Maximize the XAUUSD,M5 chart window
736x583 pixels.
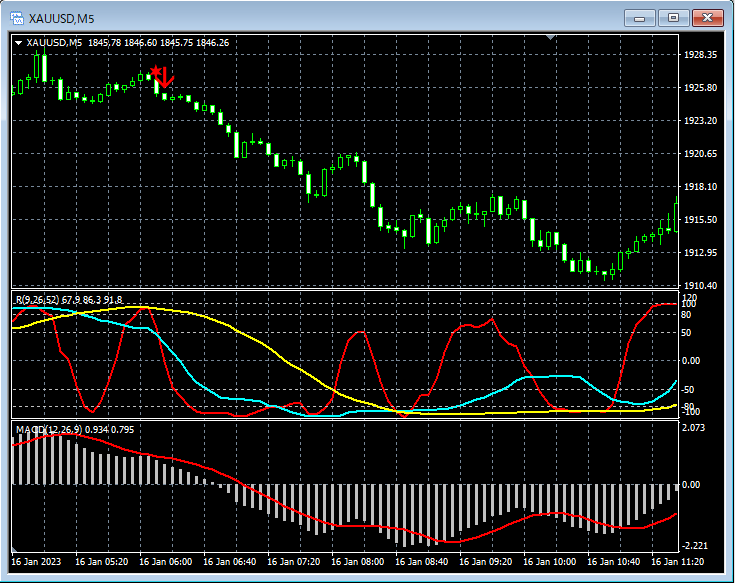673,17
